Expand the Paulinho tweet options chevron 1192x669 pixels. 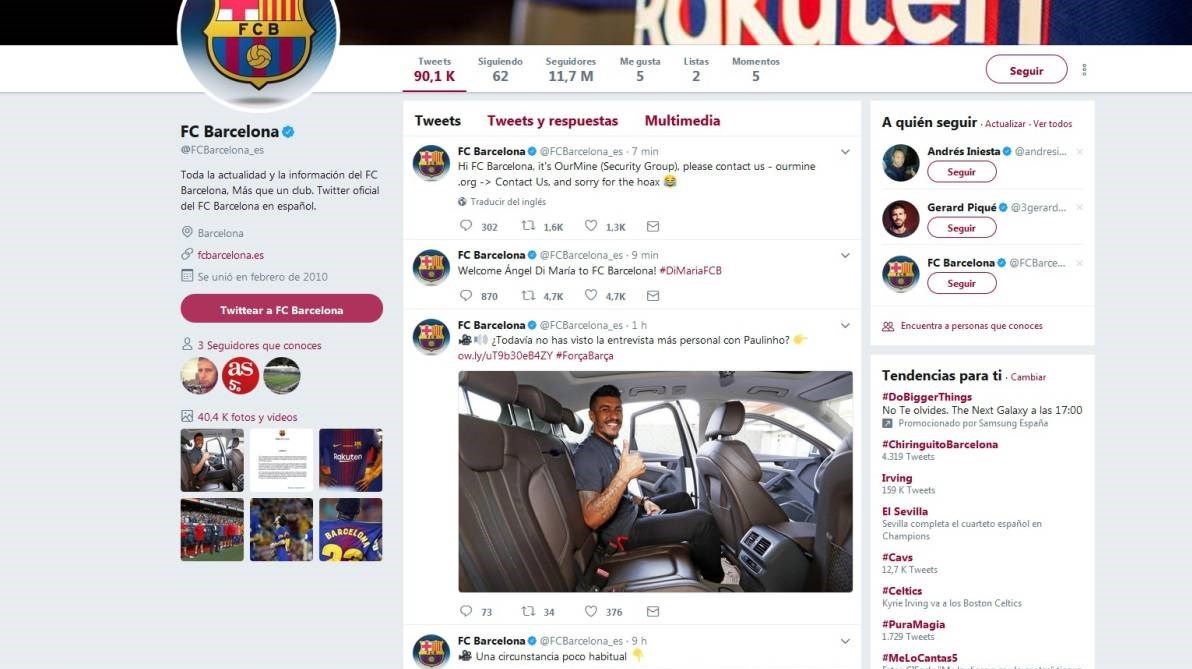click(845, 326)
